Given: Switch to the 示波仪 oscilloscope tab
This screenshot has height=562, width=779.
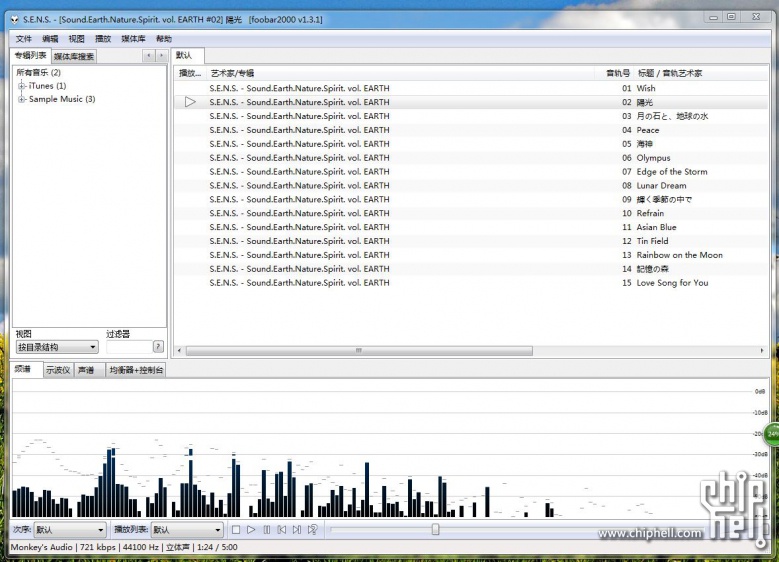Looking at the screenshot, I should coord(58,370).
